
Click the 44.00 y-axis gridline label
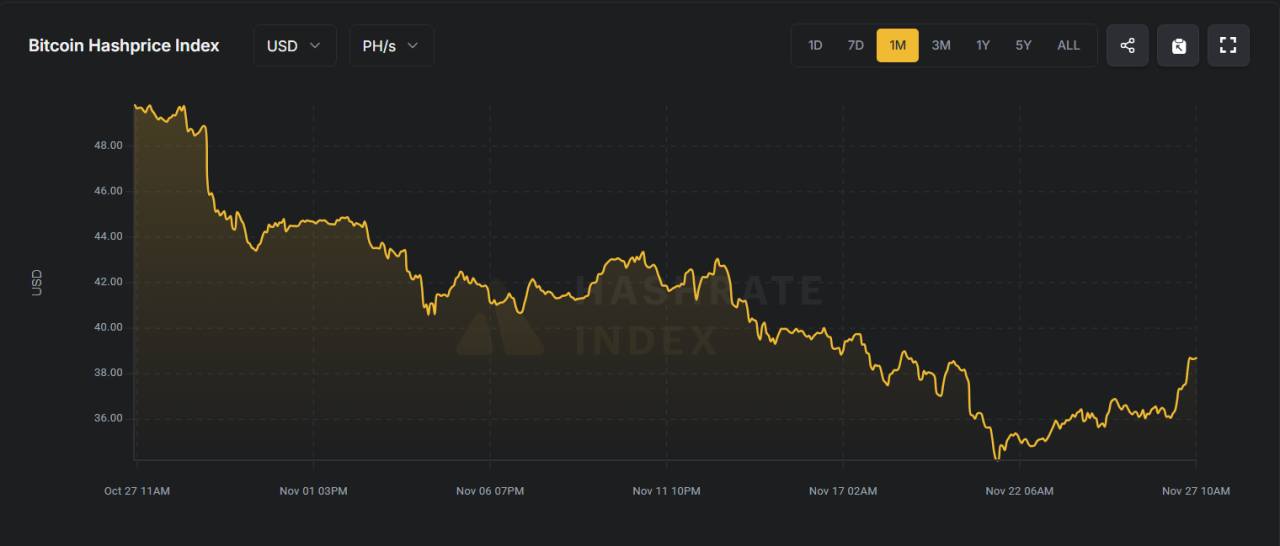click(108, 237)
